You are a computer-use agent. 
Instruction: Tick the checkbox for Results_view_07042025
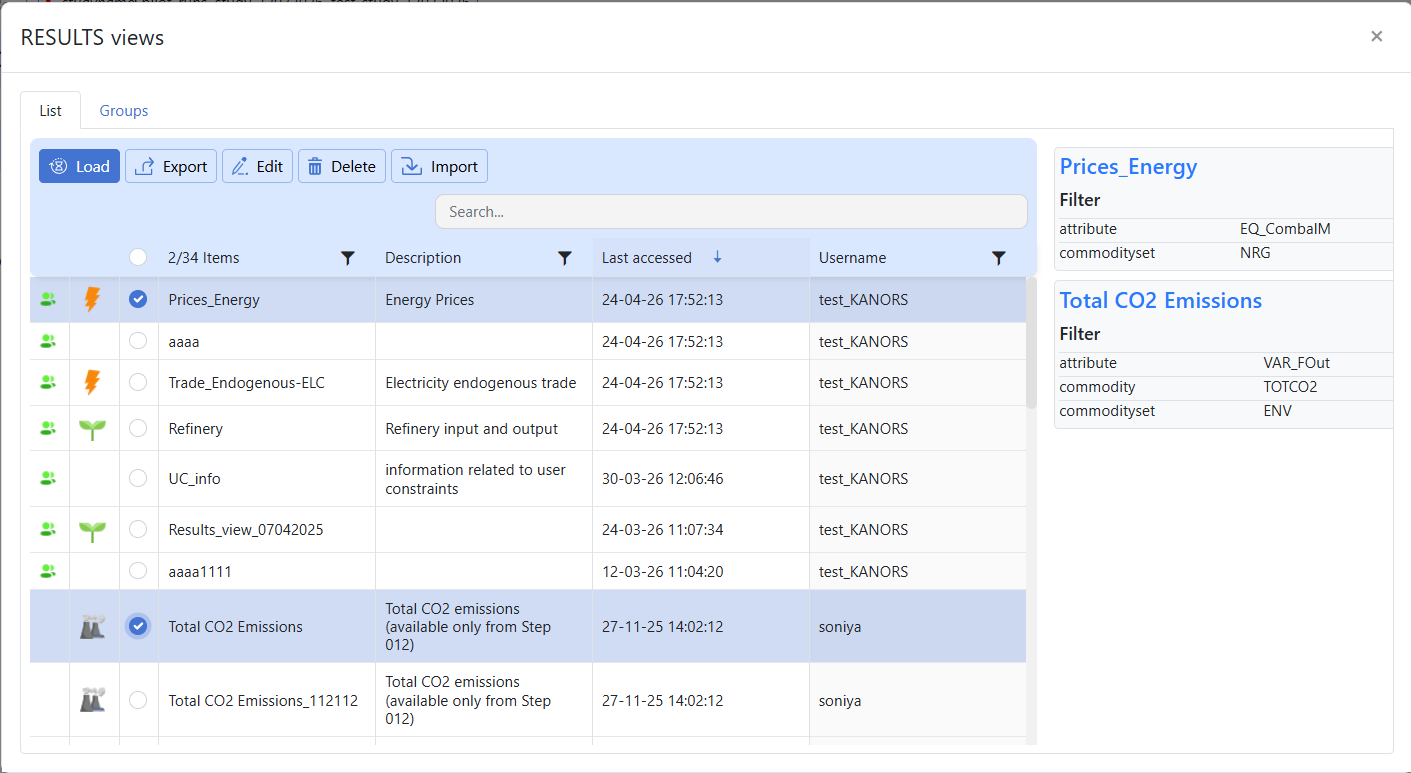(x=138, y=529)
